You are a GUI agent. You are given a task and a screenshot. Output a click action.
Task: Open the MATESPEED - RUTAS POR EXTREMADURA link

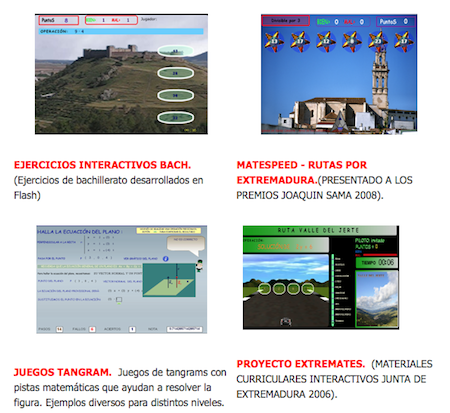[302, 173]
